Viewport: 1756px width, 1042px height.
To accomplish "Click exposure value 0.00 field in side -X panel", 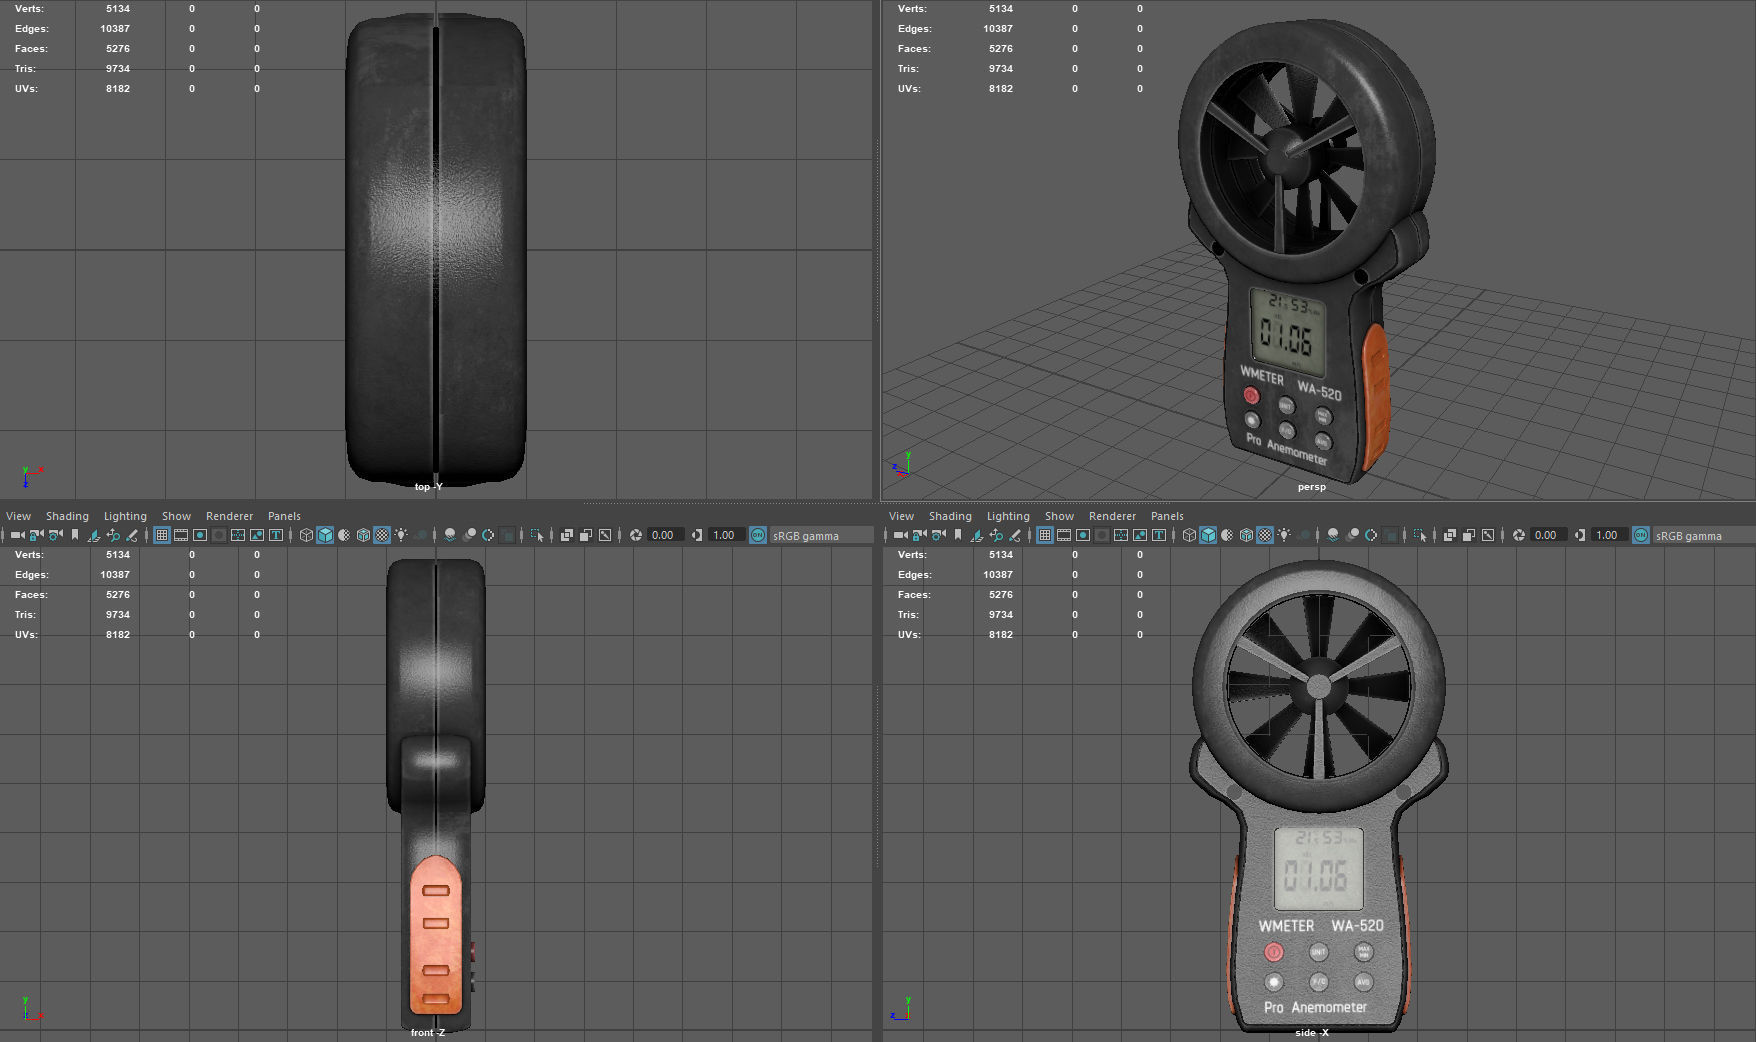I will (x=1548, y=535).
